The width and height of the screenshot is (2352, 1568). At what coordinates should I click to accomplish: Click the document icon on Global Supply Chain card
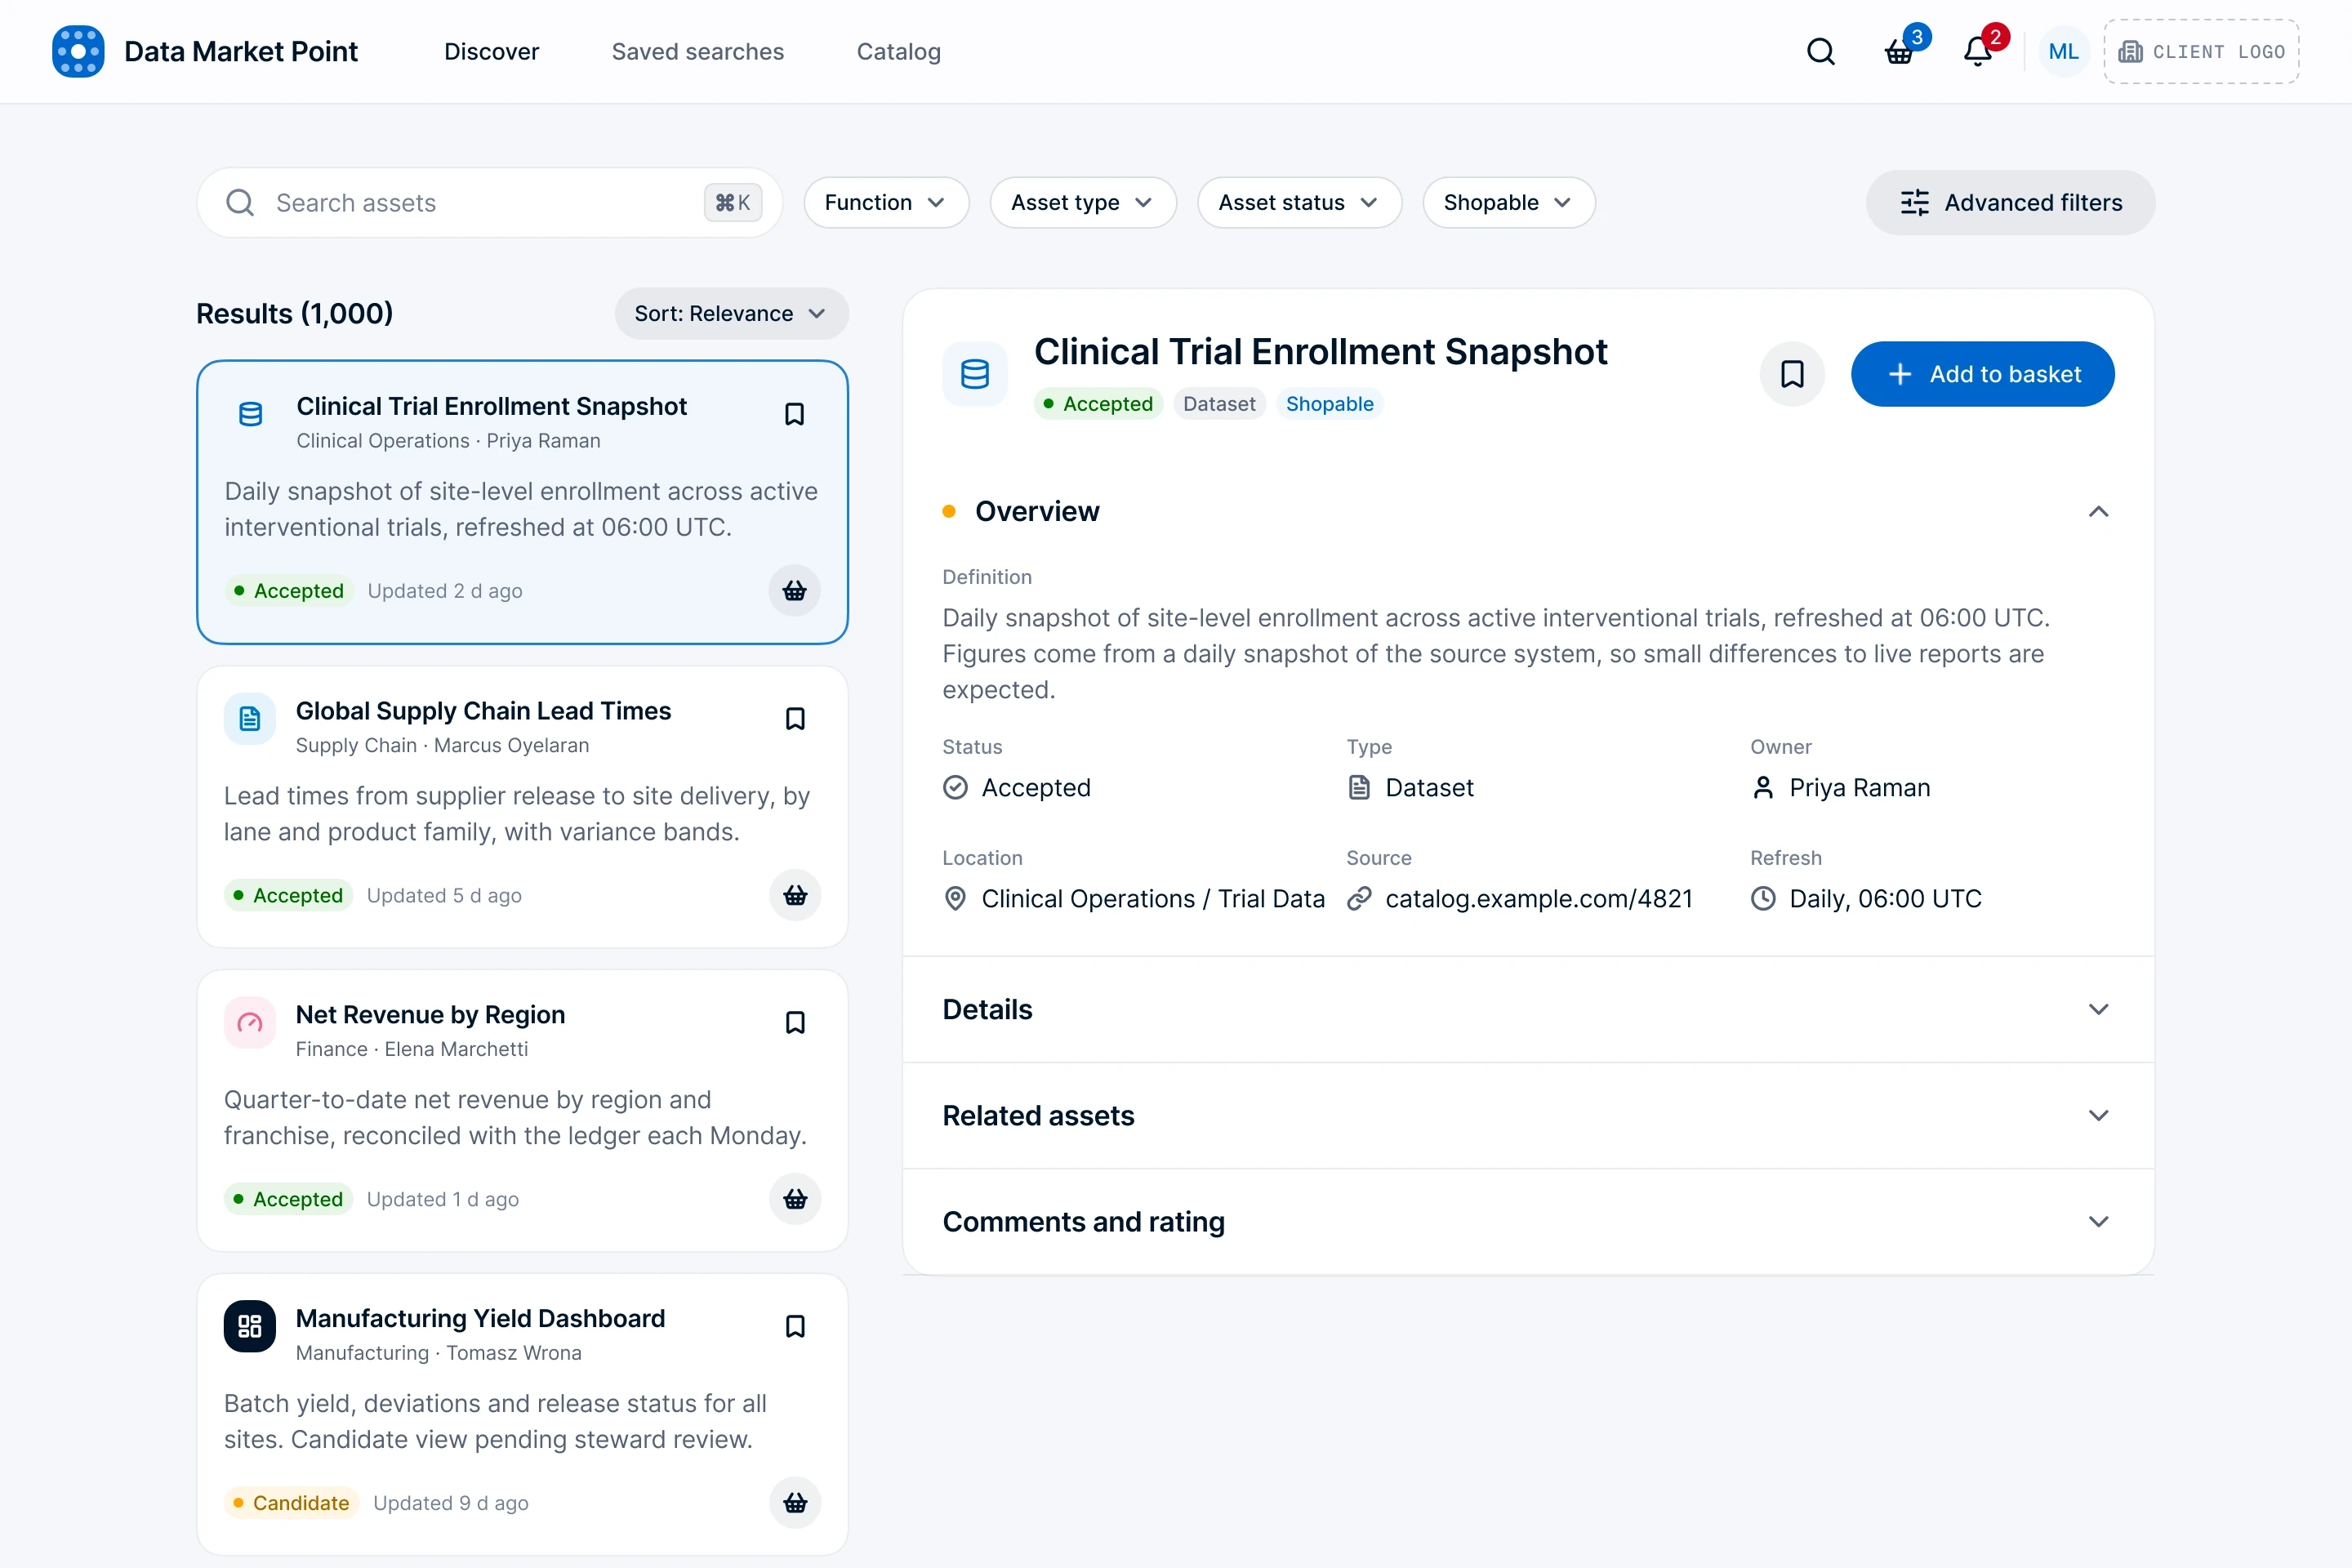250,719
